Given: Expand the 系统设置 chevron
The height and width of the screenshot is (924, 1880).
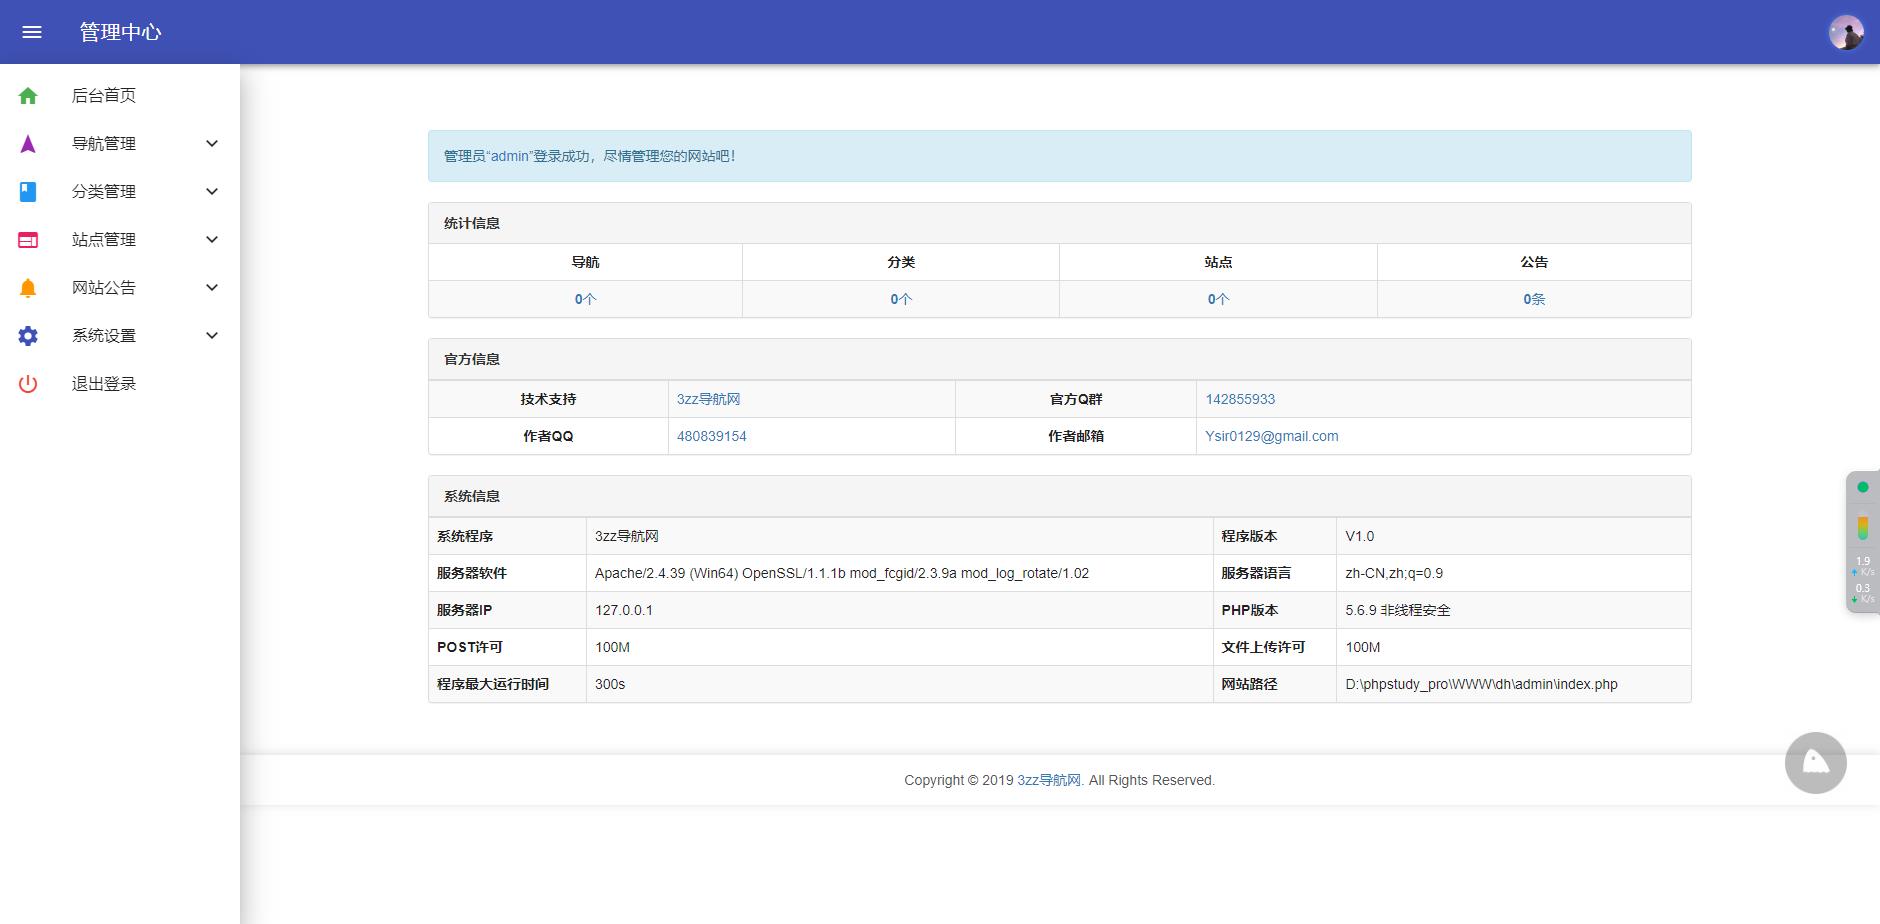Looking at the screenshot, I should [212, 336].
